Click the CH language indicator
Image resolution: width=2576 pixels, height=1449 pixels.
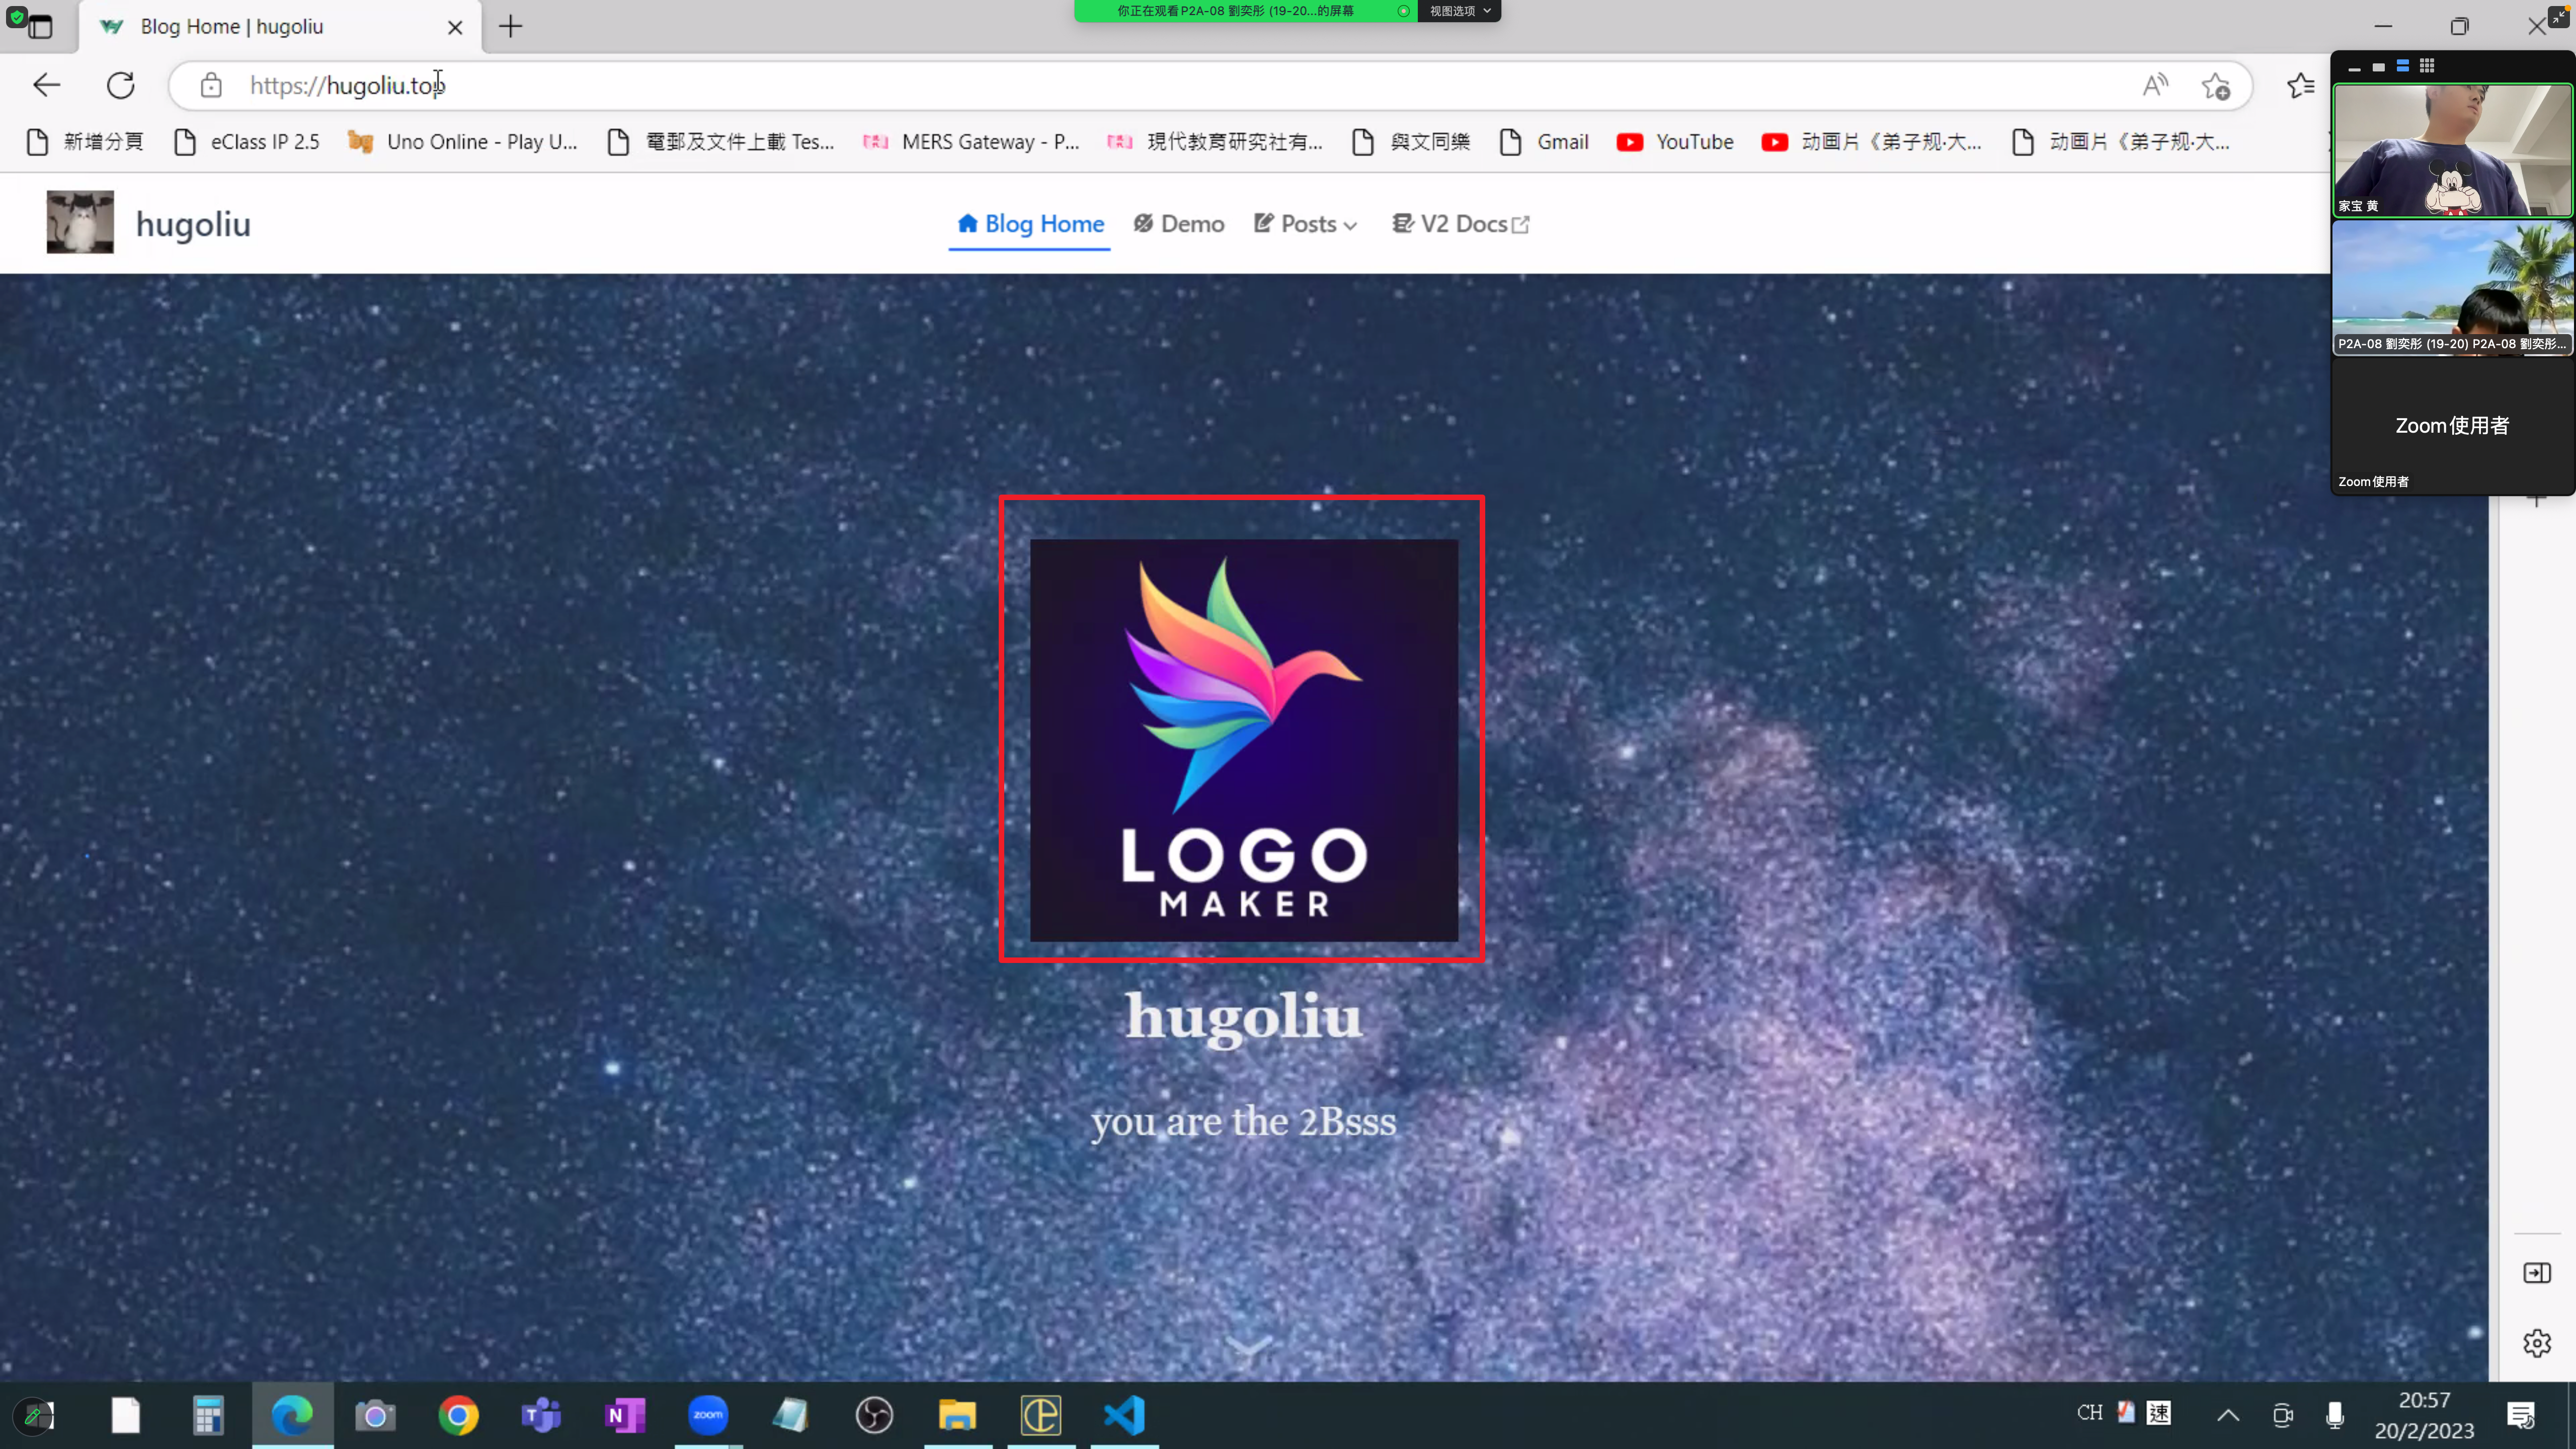[x=2089, y=1412]
